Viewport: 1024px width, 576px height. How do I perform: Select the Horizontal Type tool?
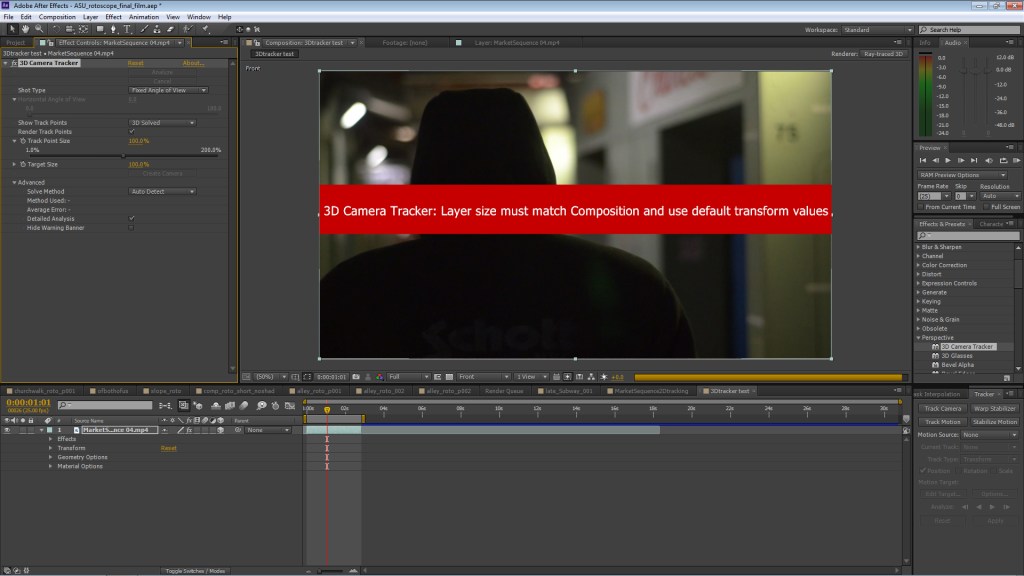(x=128, y=29)
